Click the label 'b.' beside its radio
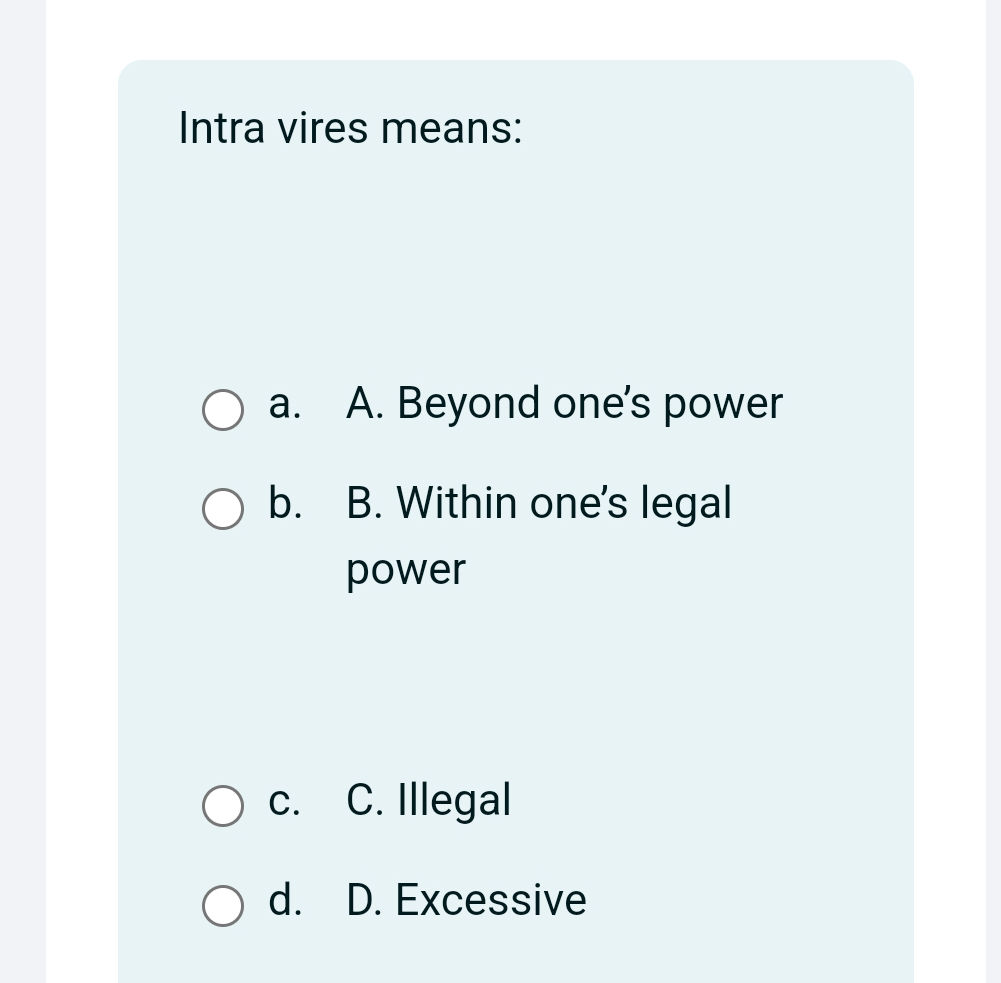 click(x=284, y=503)
